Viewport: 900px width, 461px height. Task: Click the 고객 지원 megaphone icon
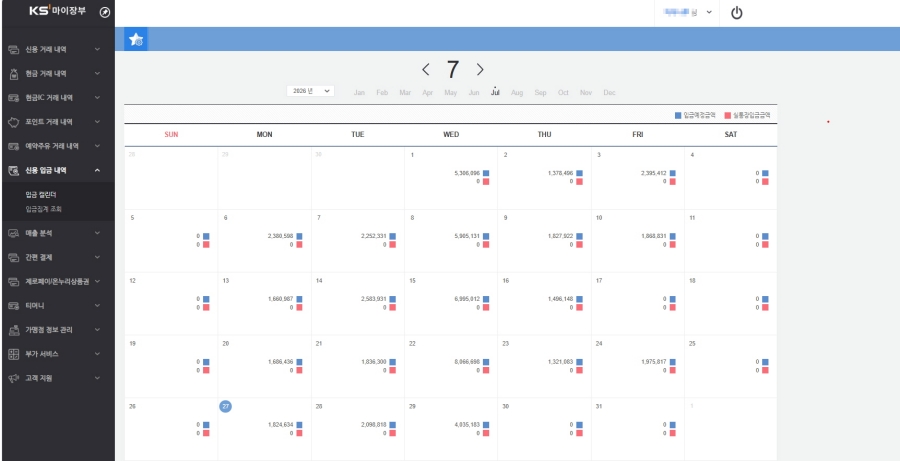(14, 378)
